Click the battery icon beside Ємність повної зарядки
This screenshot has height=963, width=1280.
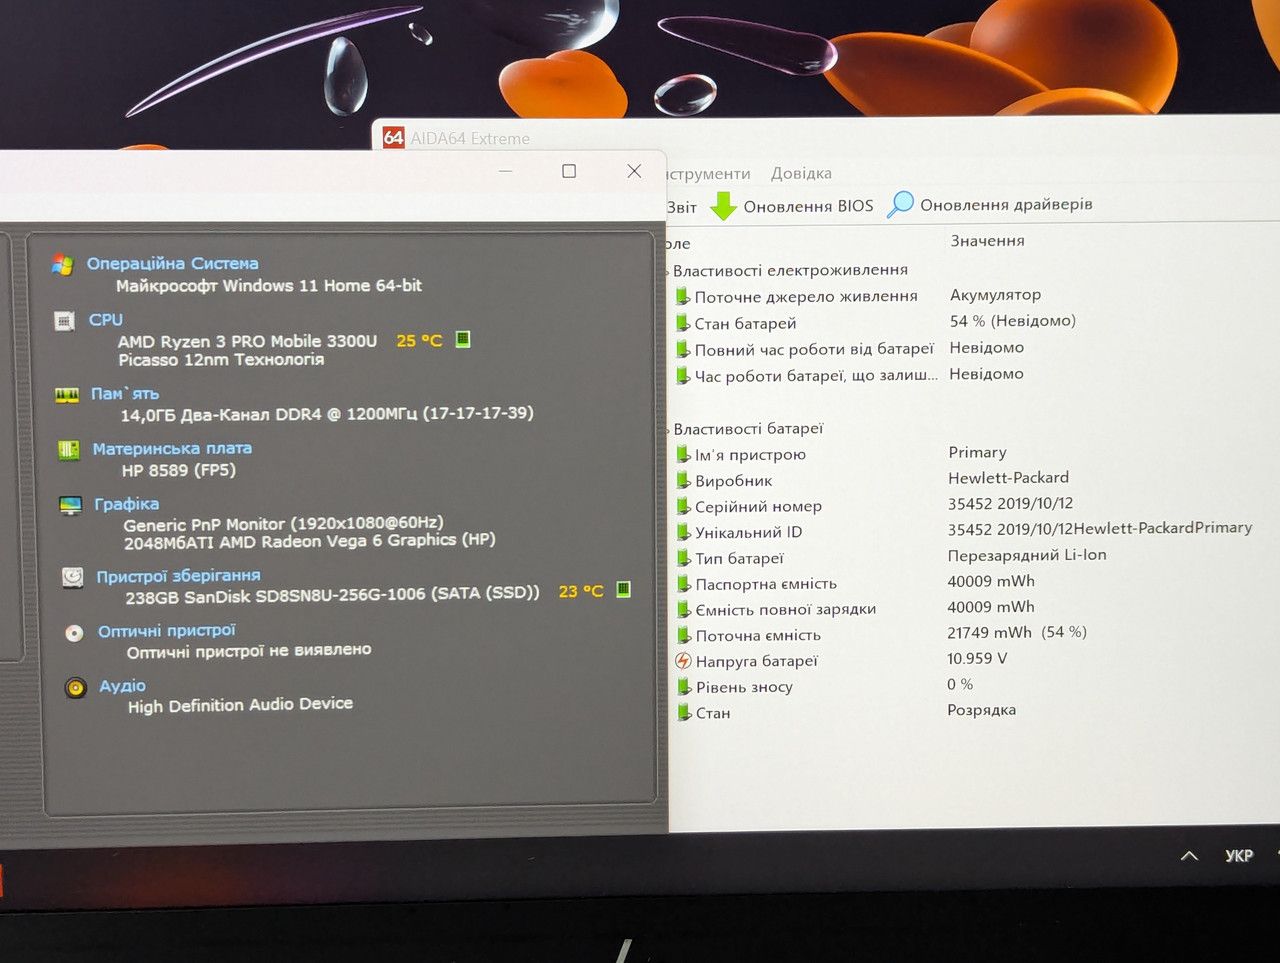click(x=684, y=609)
